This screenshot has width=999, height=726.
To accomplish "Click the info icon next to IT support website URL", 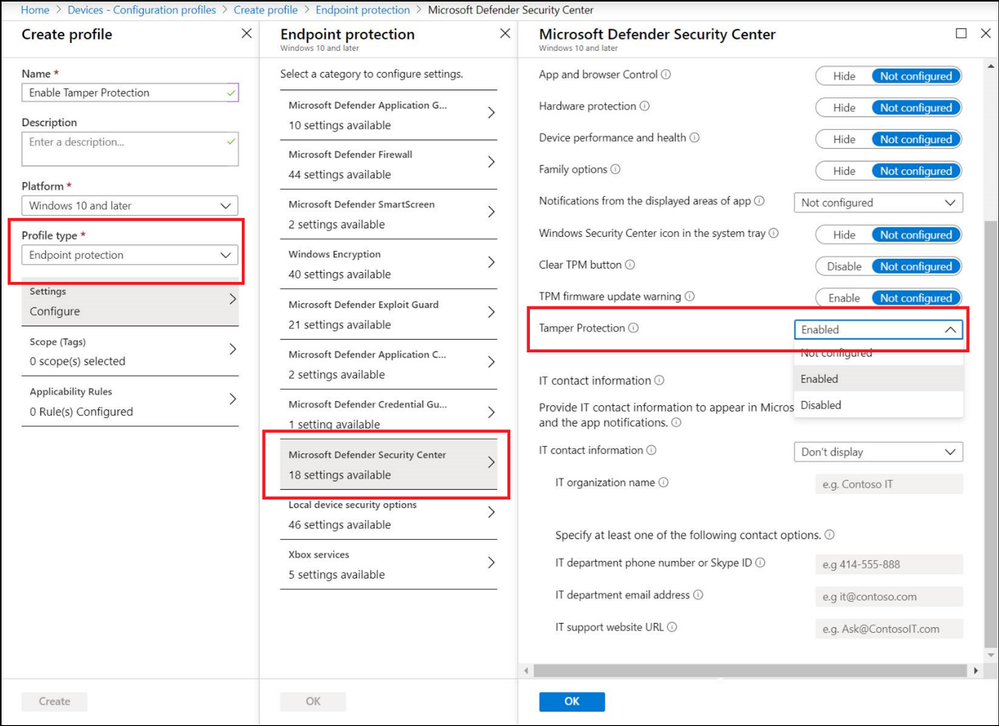I will (x=673, y=627).
